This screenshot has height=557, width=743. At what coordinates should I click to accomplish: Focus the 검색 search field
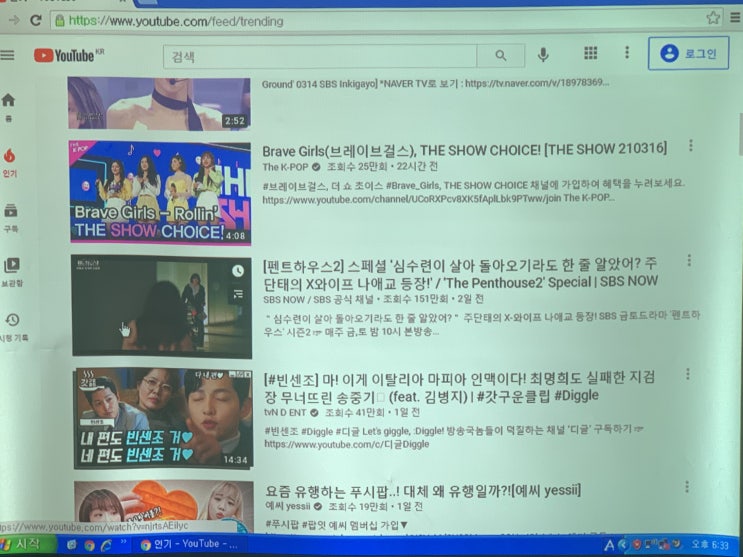click(320, 57)
